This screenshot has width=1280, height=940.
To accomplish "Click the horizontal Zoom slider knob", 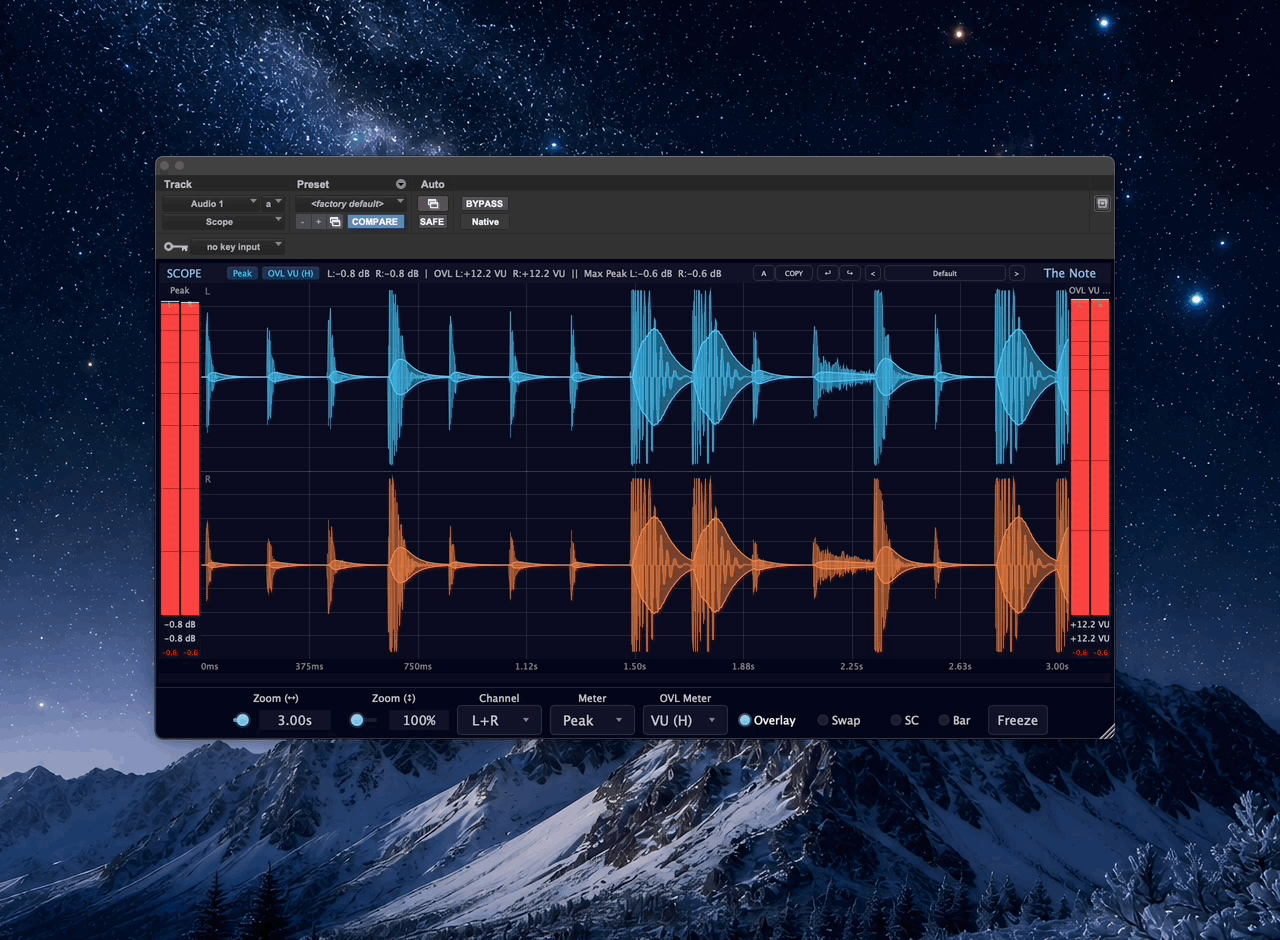I will tap(242, 720).
